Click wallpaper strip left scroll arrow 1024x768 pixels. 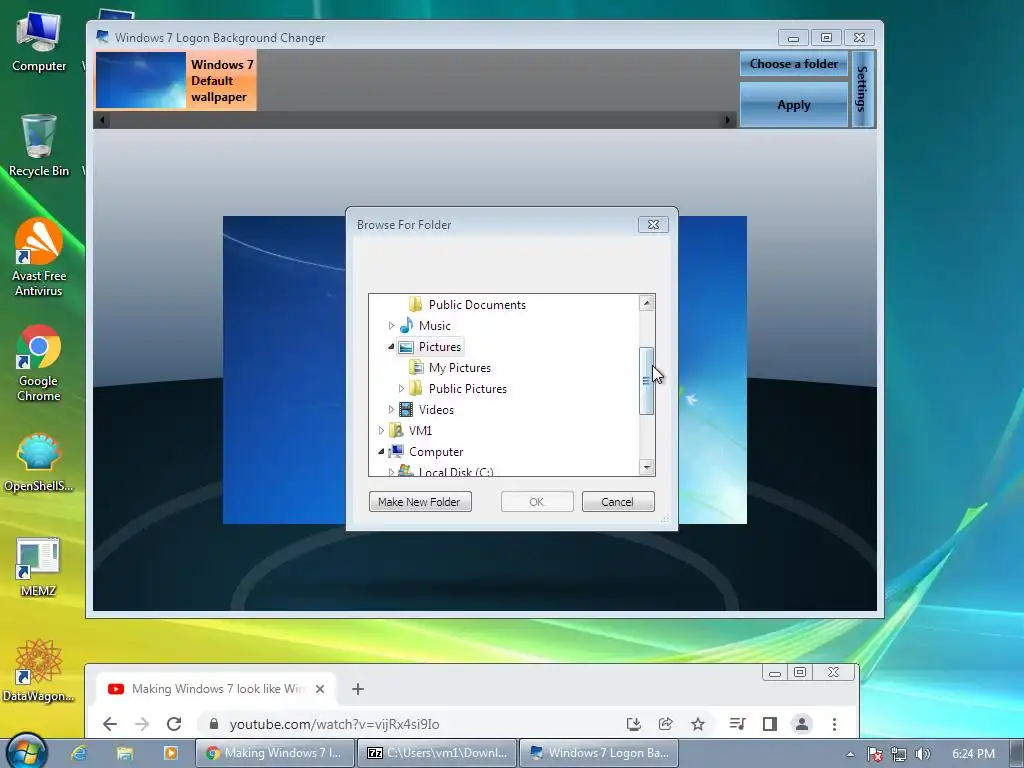click(103, 120)
